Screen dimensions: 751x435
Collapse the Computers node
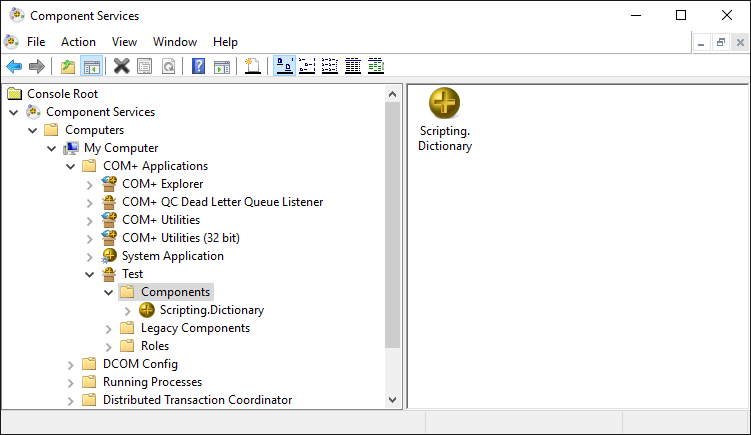(33, 130)
